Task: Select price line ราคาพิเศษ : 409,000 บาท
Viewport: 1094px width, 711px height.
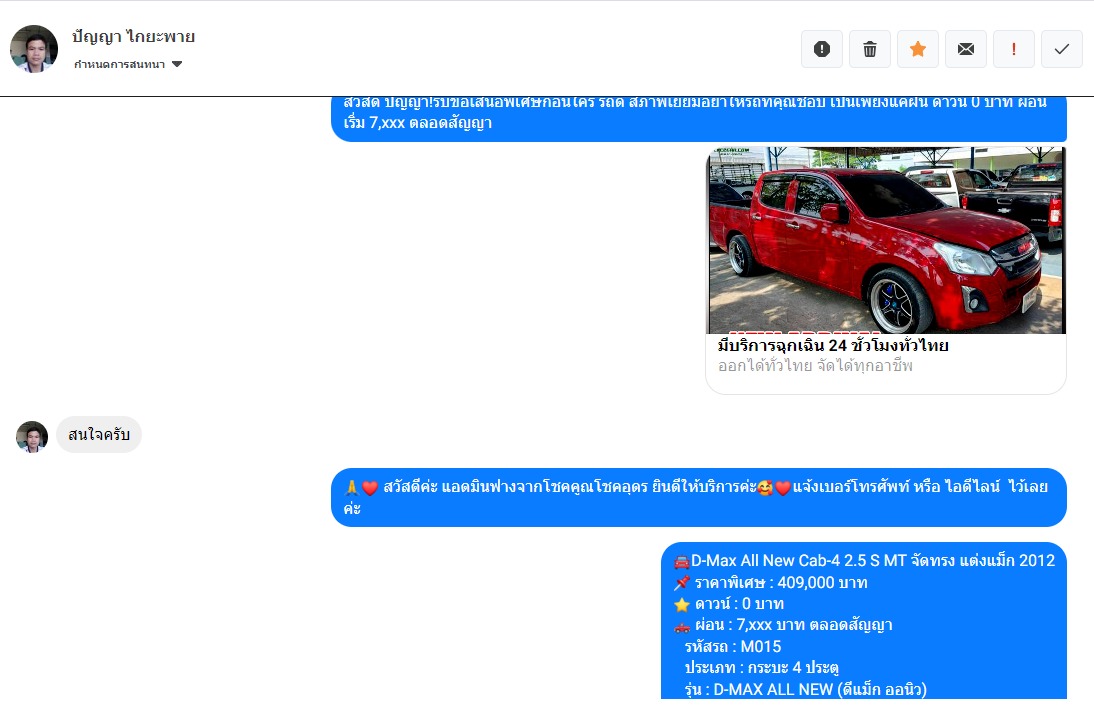Action: click(771, 583)
